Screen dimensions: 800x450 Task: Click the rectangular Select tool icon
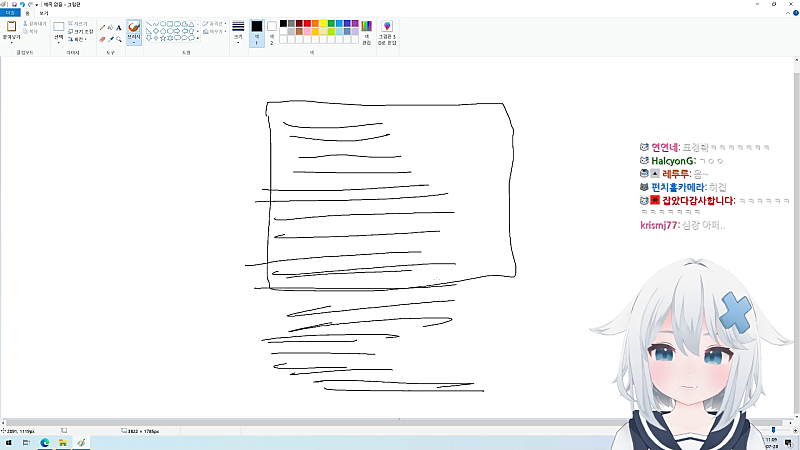tap(59, 27)
